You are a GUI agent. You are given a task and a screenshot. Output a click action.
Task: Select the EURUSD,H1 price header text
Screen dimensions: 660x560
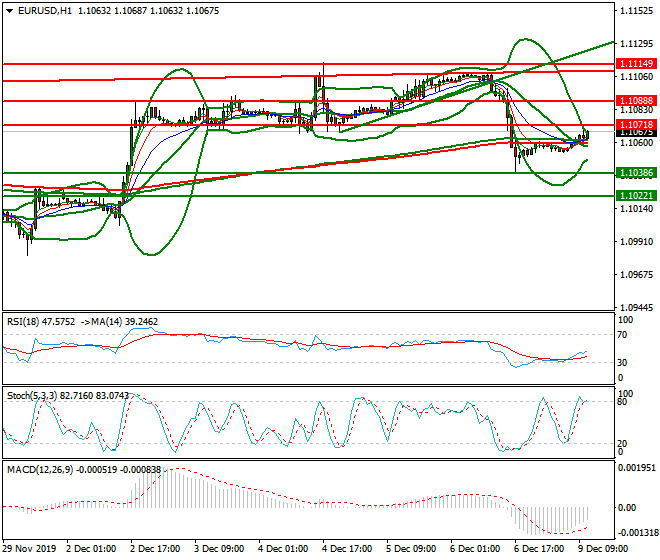click(118, 11)
